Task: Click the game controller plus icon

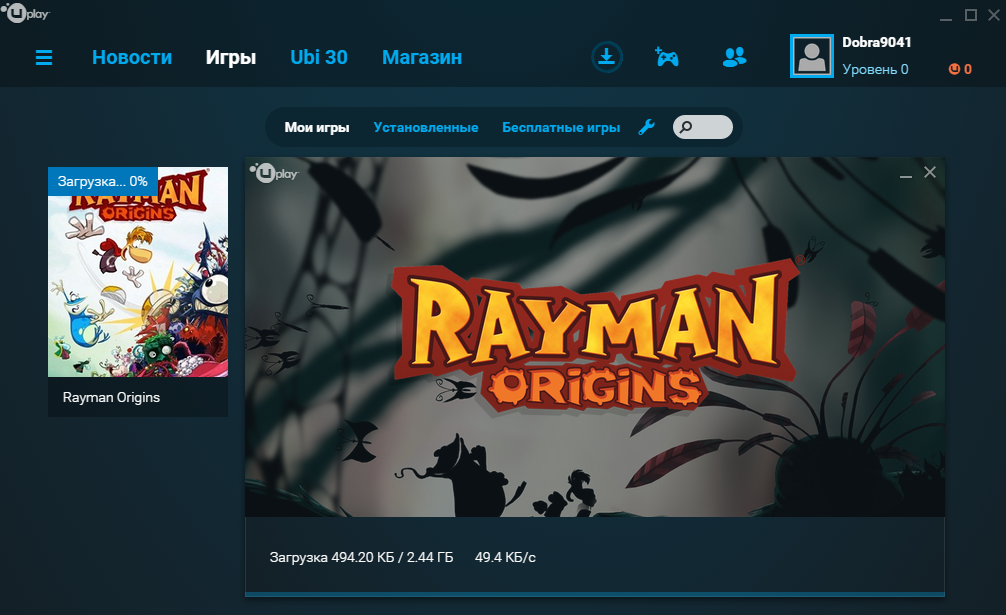Action: (x=667, y=57)
